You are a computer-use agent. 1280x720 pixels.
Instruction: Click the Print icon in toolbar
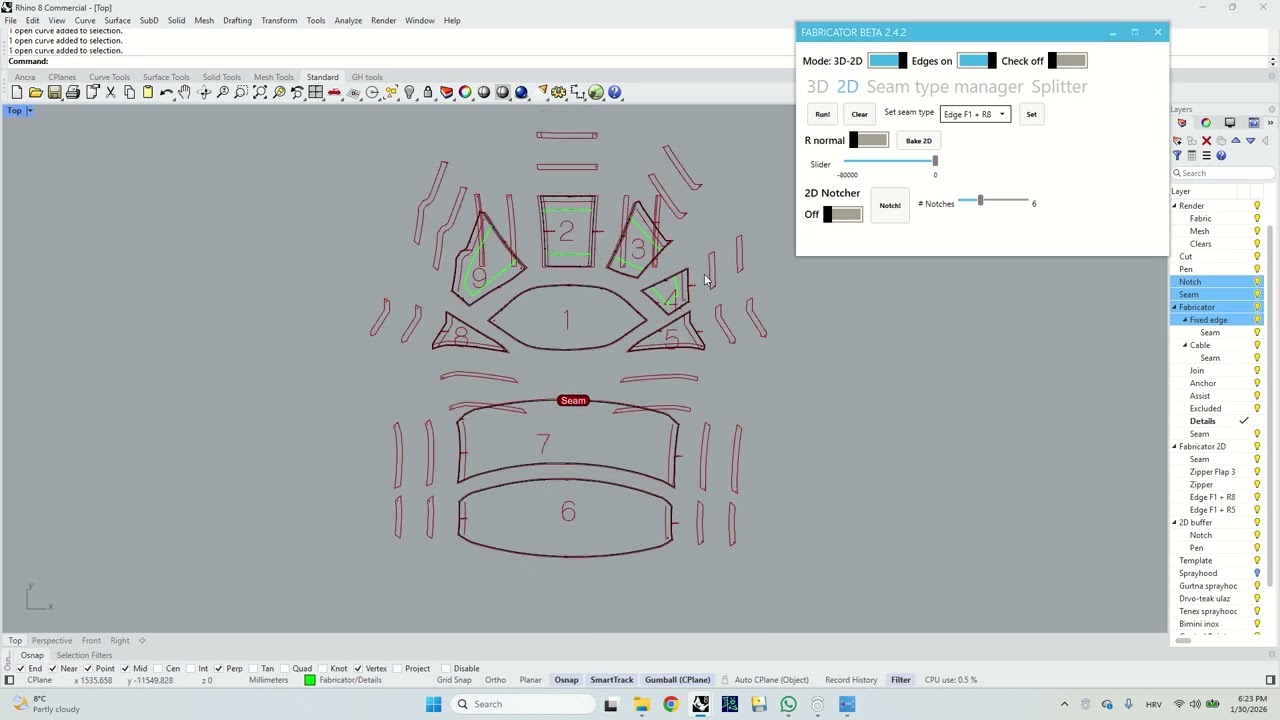click(x=73, y=92)
